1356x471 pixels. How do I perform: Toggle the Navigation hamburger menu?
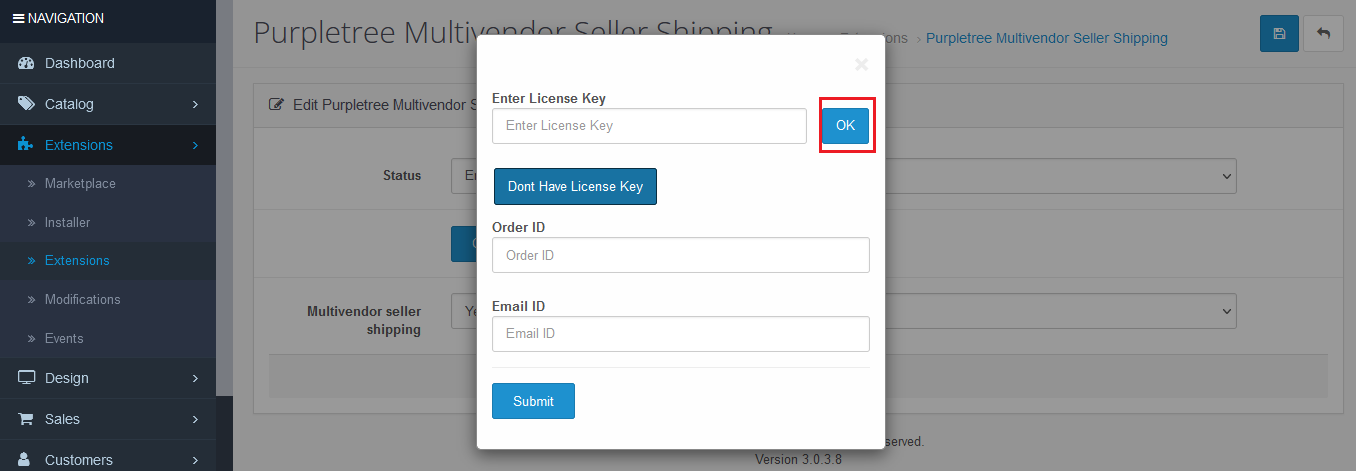(18, 18)
